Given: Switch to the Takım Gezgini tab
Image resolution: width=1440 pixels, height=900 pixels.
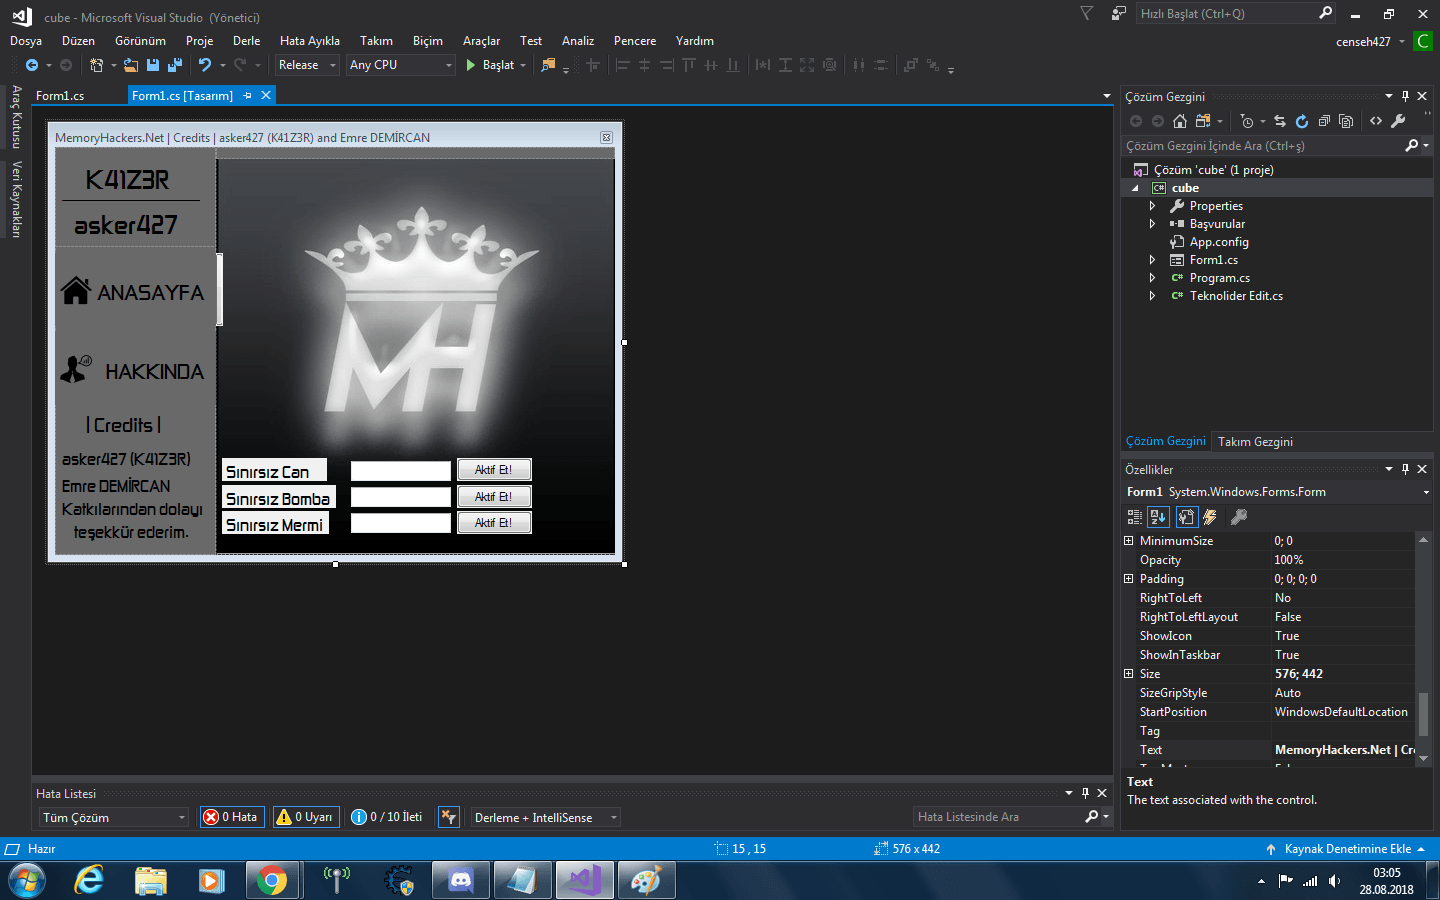Looking at the screenshot, I should pyautogui.click(x=1255, y=442).
